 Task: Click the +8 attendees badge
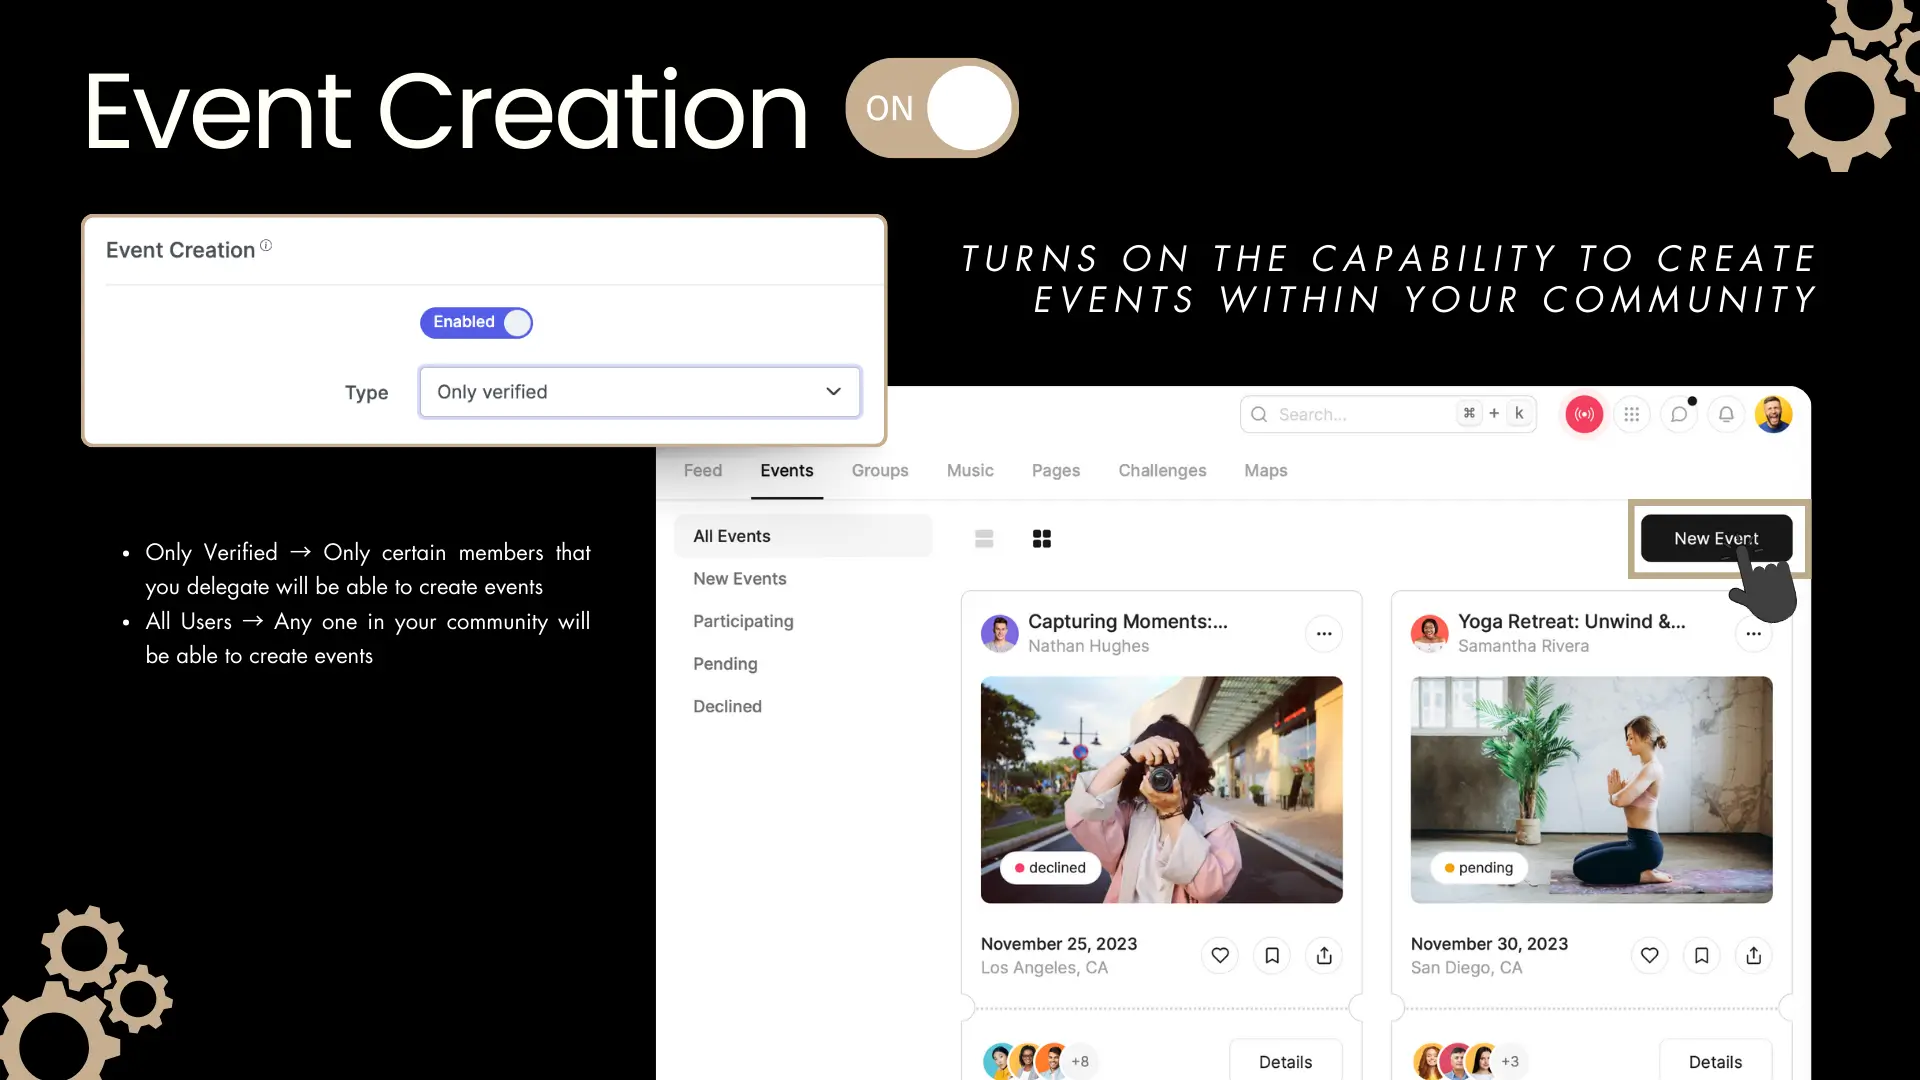coord(1080,1062)
